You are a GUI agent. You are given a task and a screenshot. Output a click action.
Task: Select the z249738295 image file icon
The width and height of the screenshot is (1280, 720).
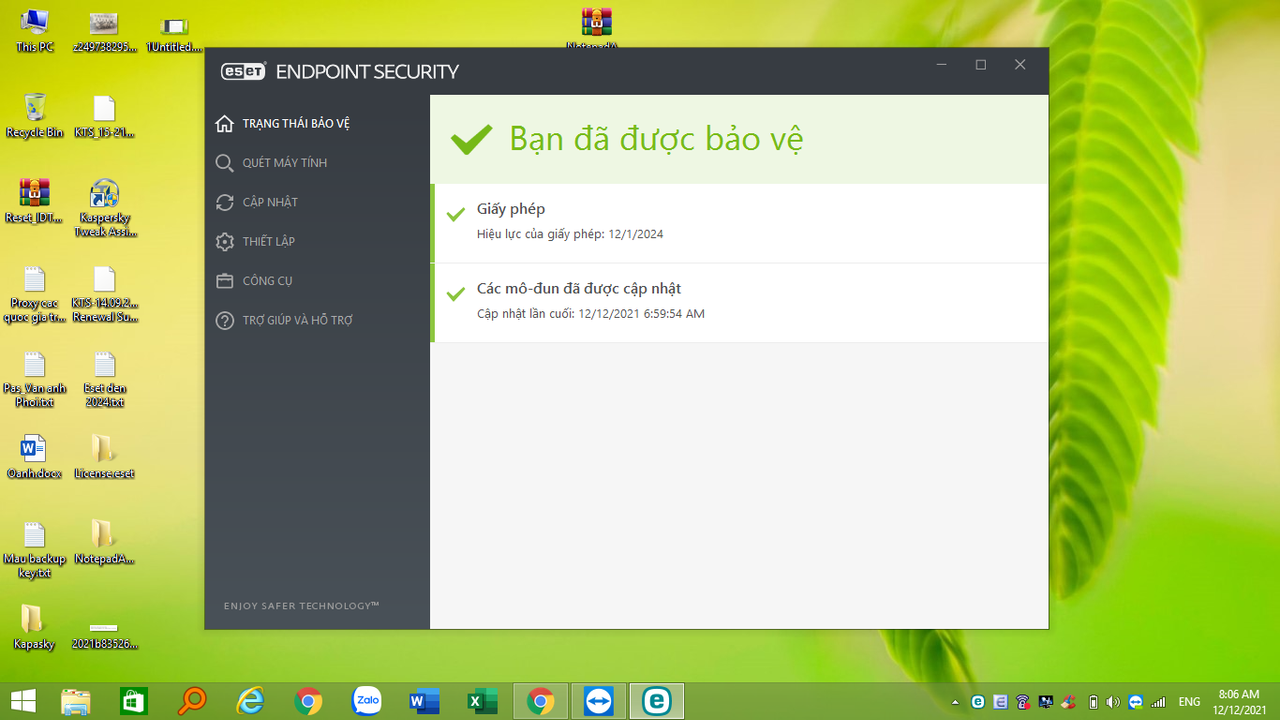click(x=105, y=30)
